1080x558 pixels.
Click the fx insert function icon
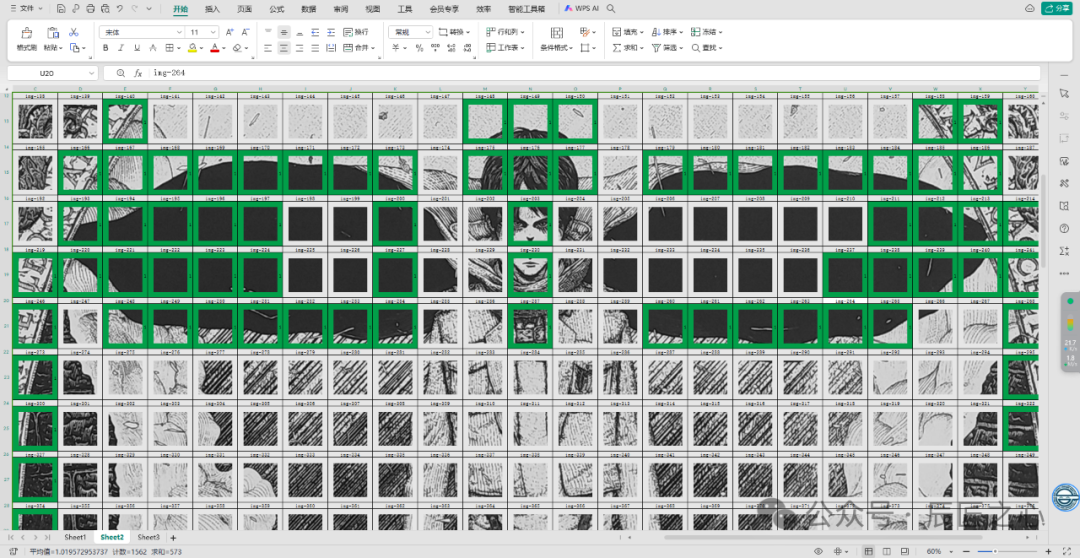pyautogui.click(x=138, y=73)
